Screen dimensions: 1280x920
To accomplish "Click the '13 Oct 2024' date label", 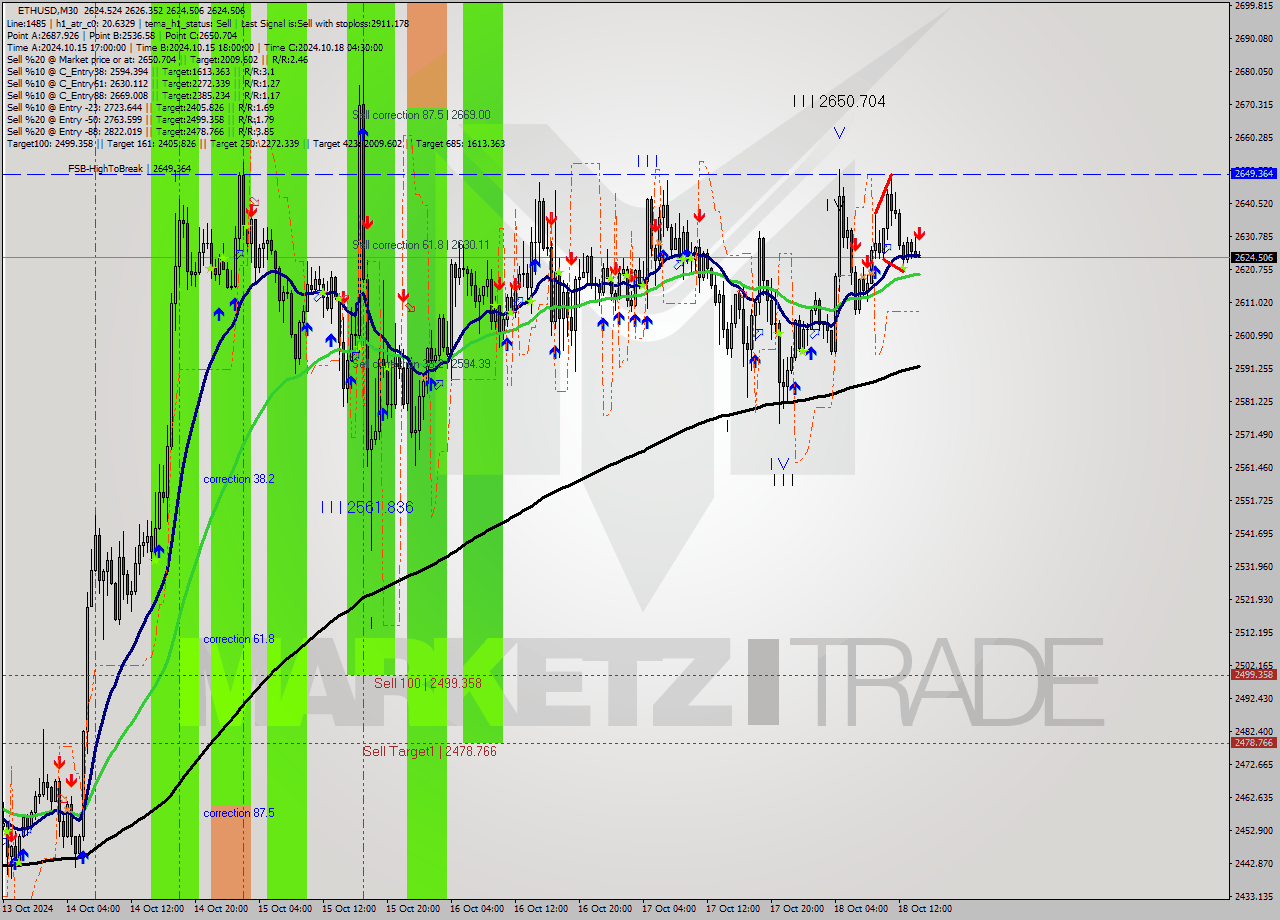I will point(30,909).
